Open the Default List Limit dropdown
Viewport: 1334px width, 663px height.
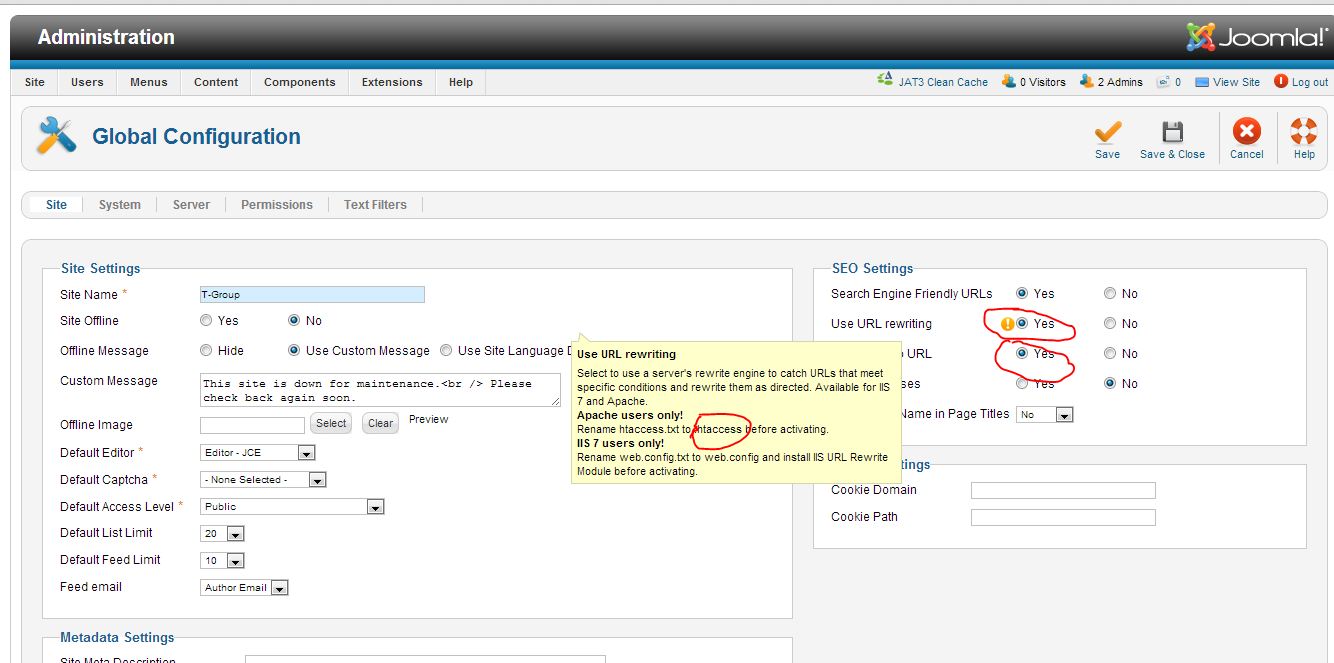tap(222, 534)
